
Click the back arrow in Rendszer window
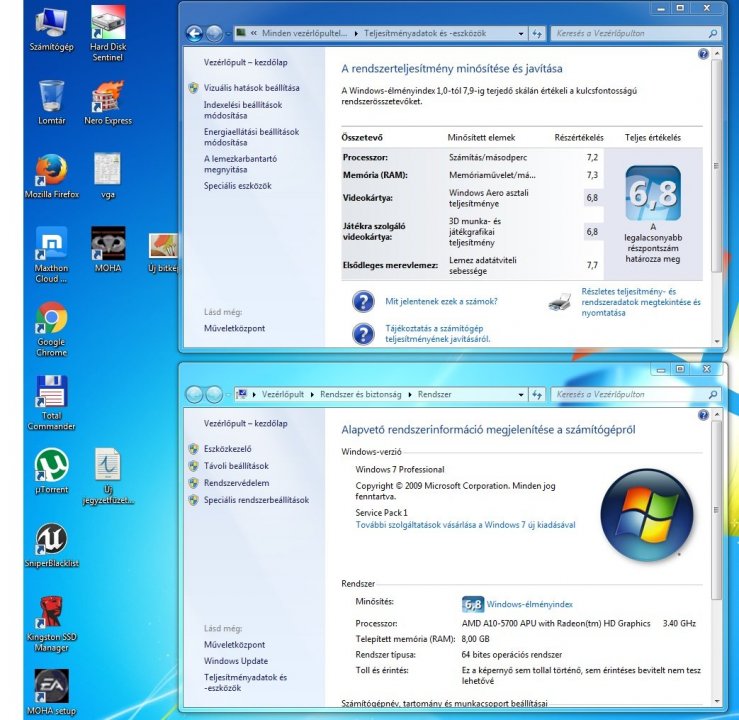[x=194, y=394]
